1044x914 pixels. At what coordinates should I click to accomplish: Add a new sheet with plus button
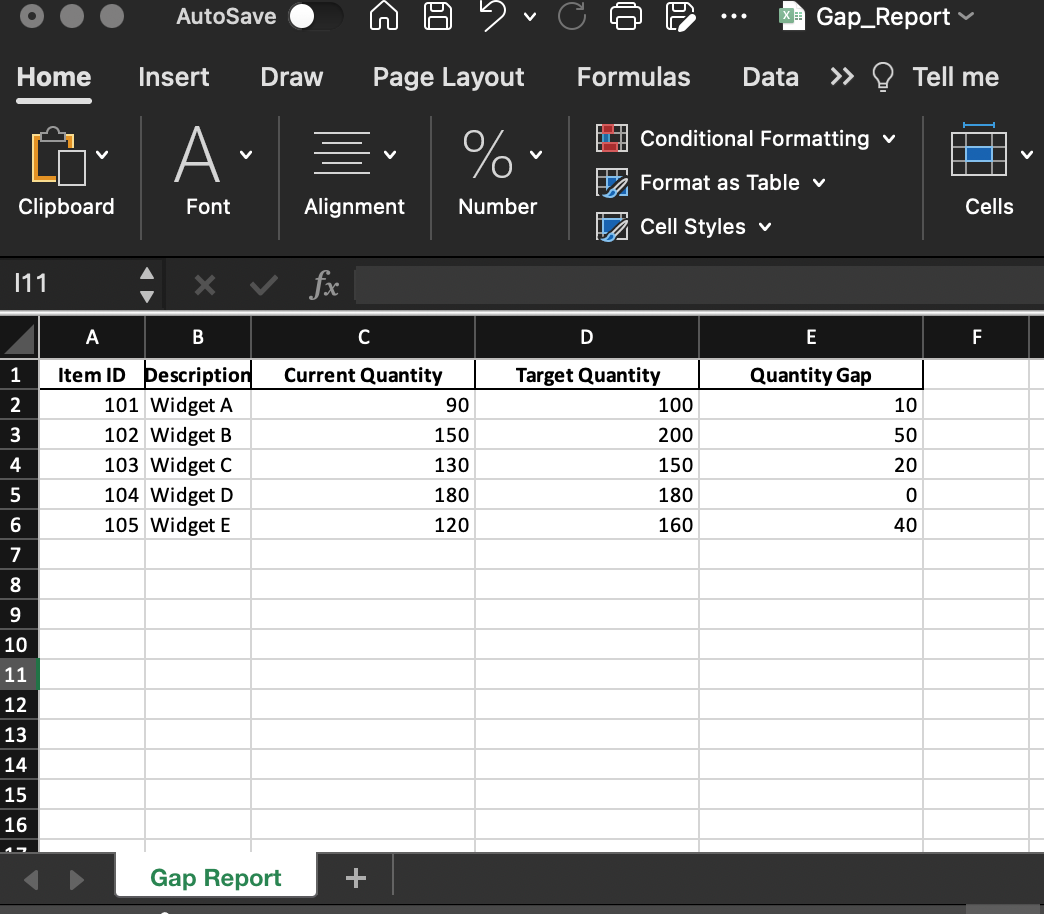point(355,878)
